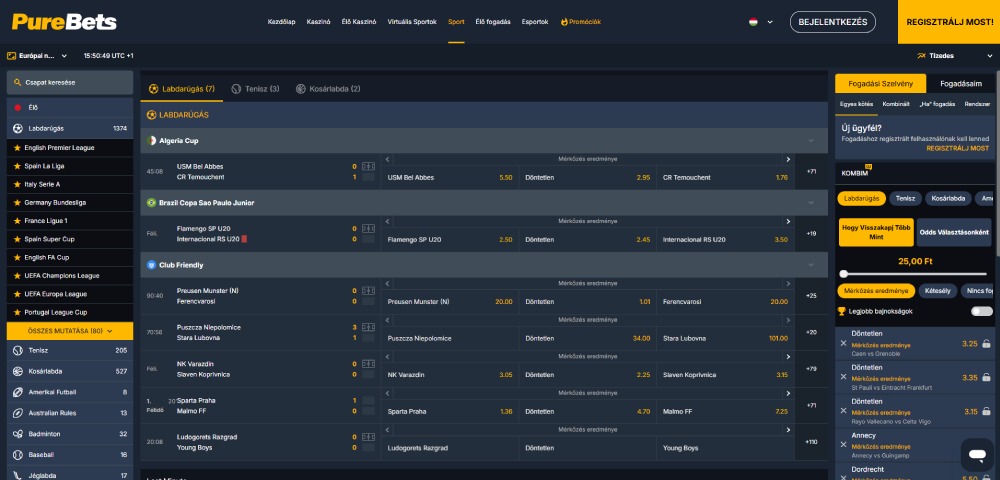Screen dimensions: 1000x480
Task: Collapse the Algeria Cup section
Action: [811, 141]
